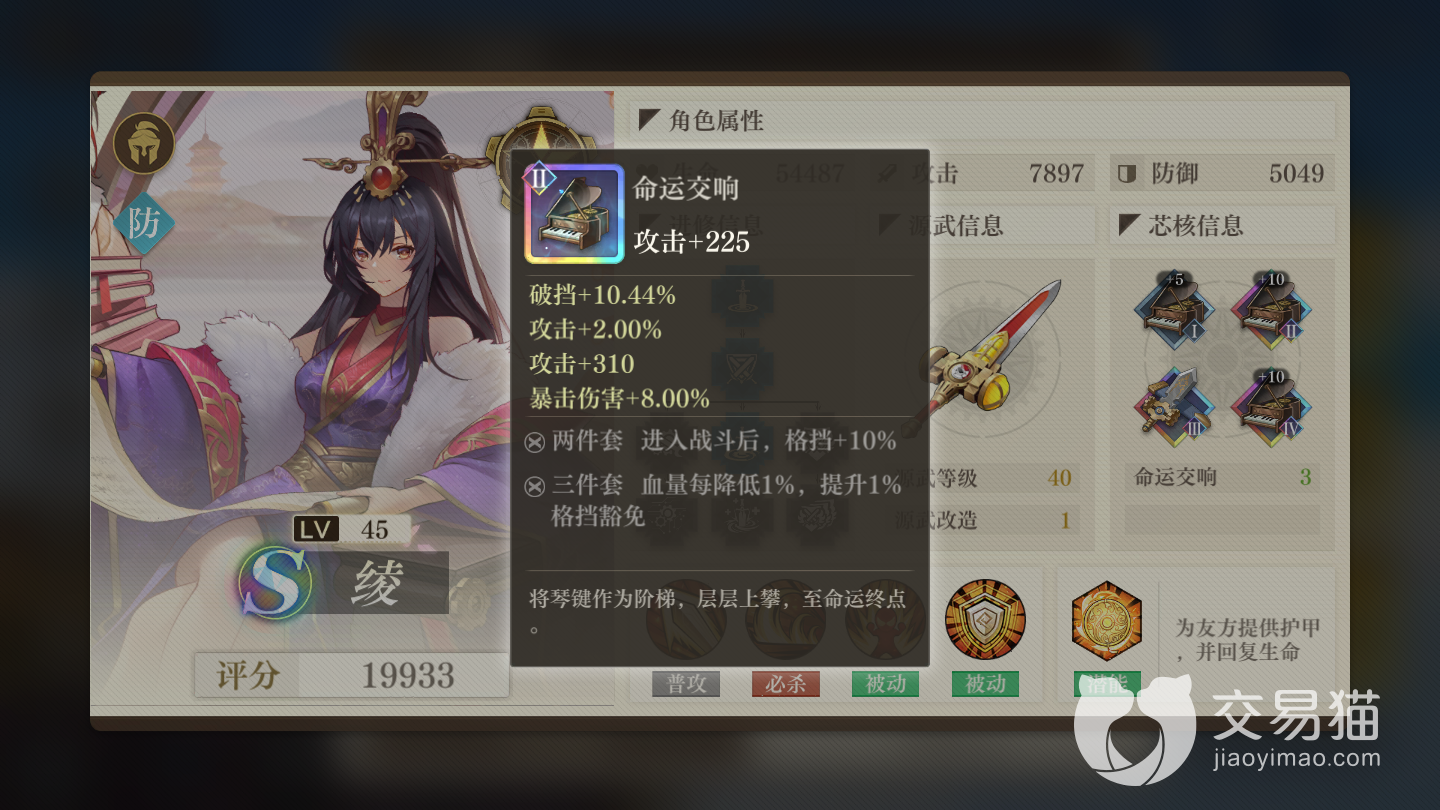Select the +10 piano core in slot IV
The image size is (1440, 810).
pos(1266,402)
